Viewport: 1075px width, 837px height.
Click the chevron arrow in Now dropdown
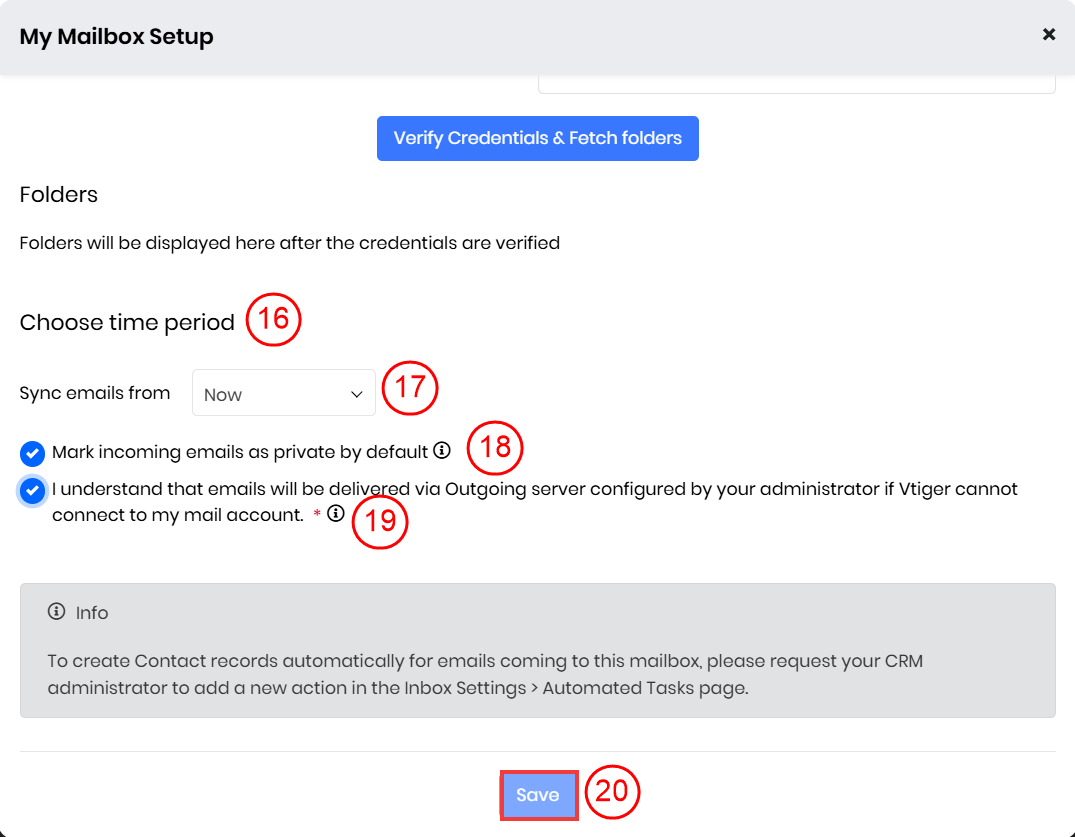(x=357, y=394)
